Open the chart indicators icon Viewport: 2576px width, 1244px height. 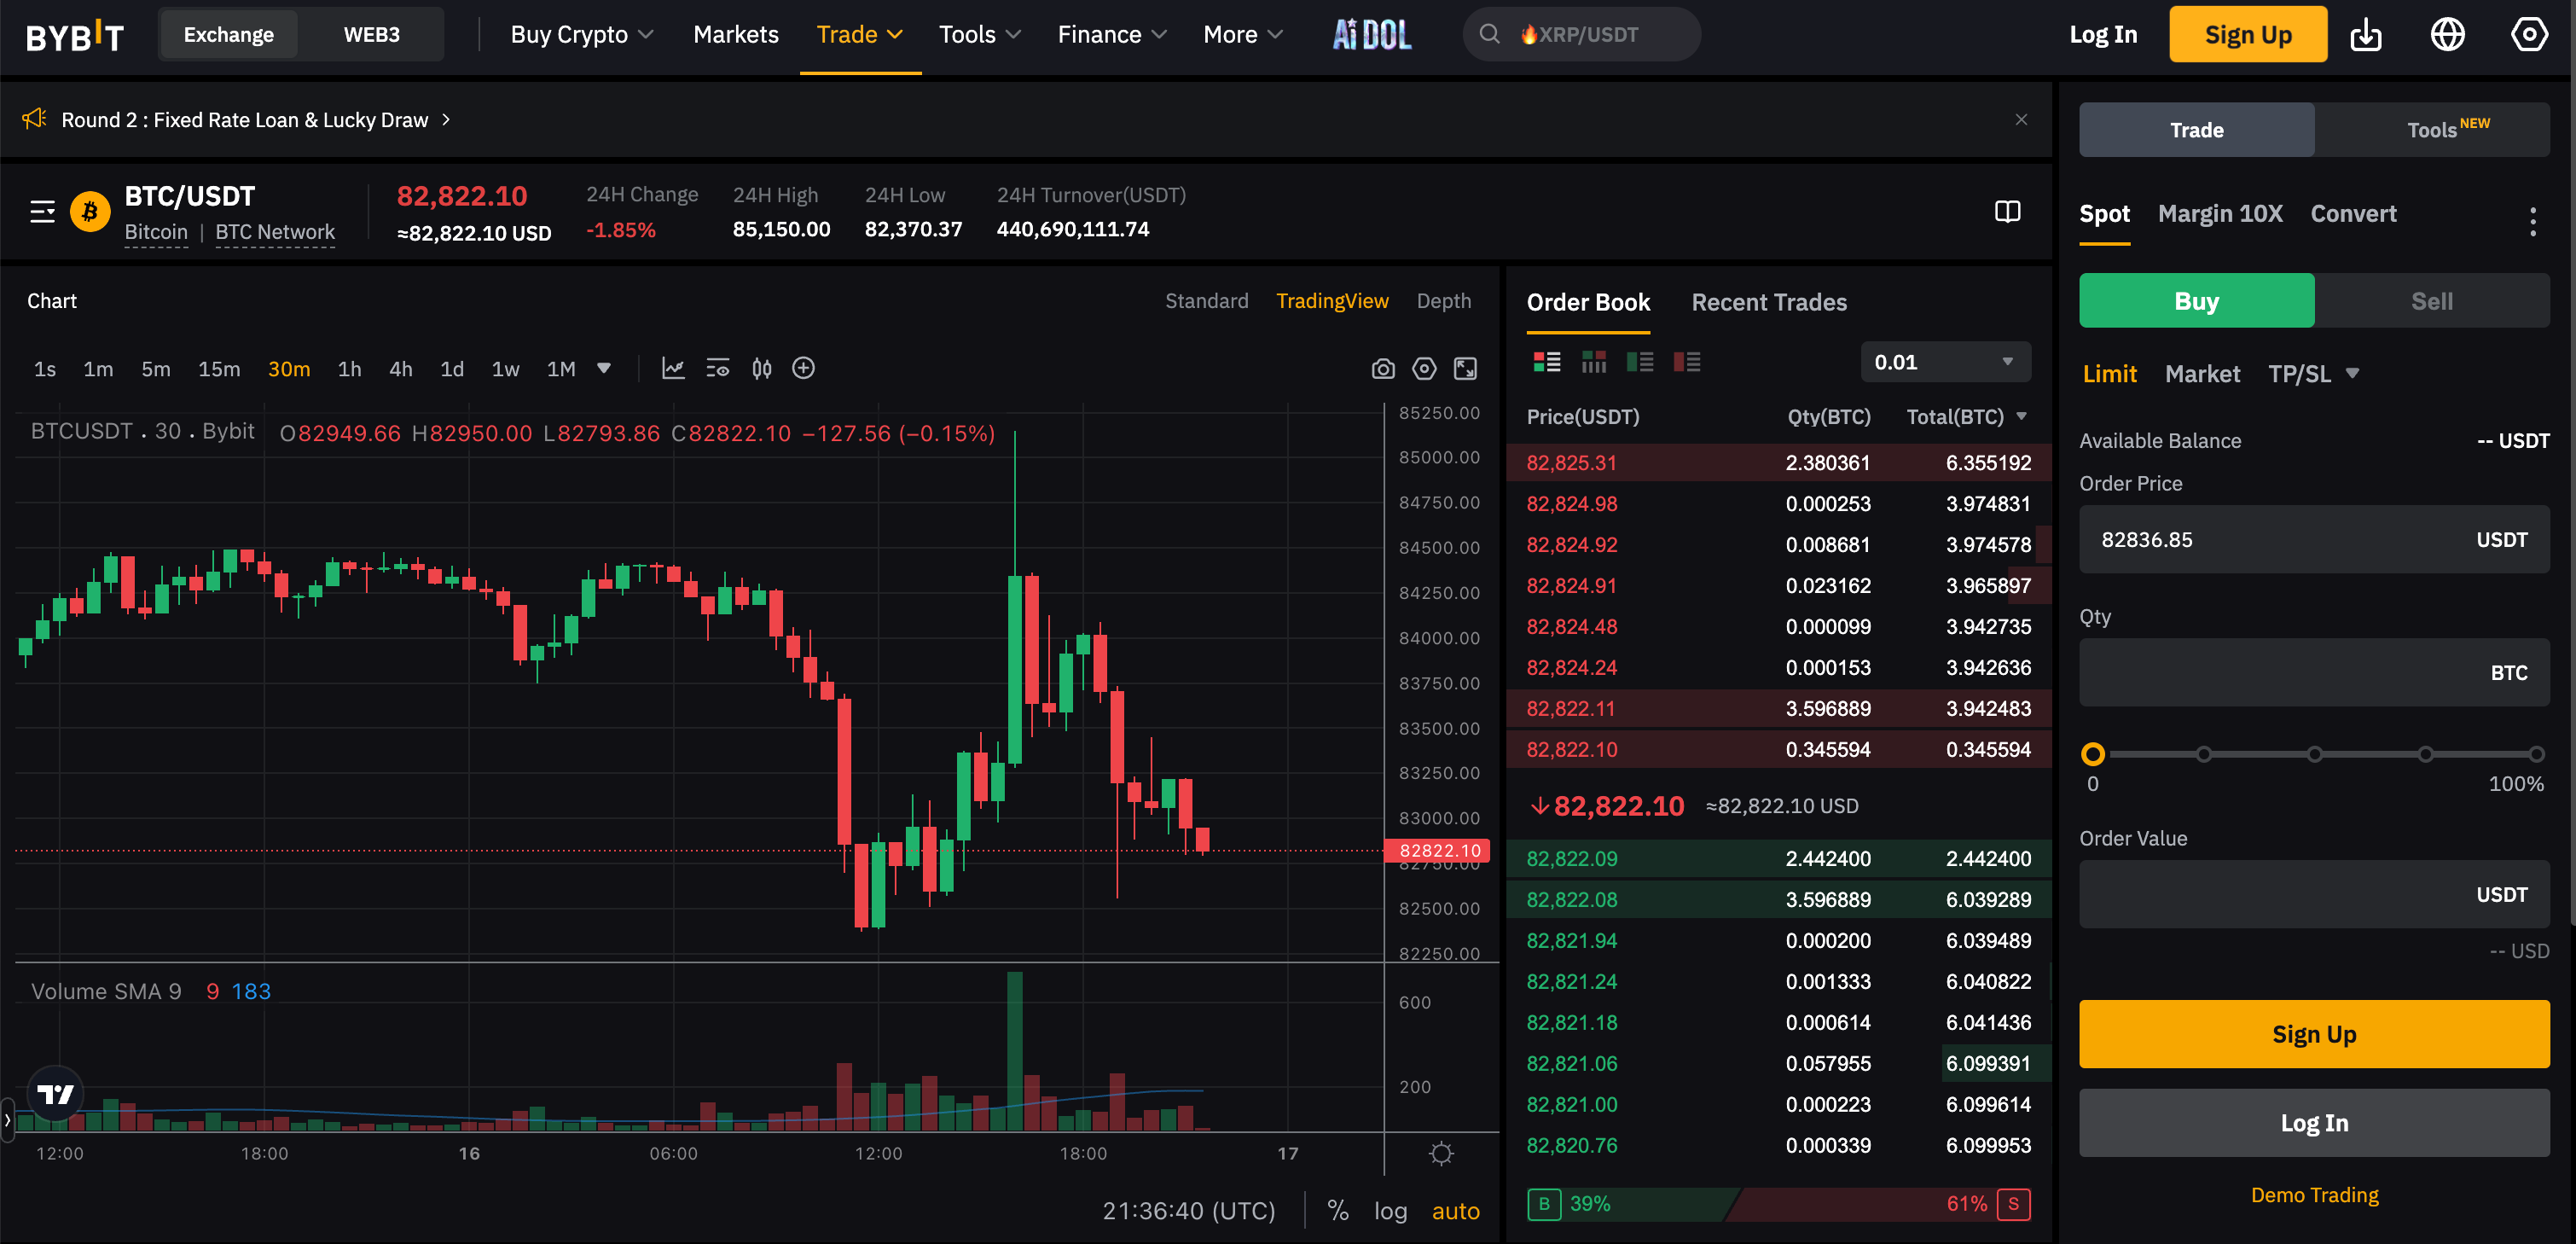point(673,369)
